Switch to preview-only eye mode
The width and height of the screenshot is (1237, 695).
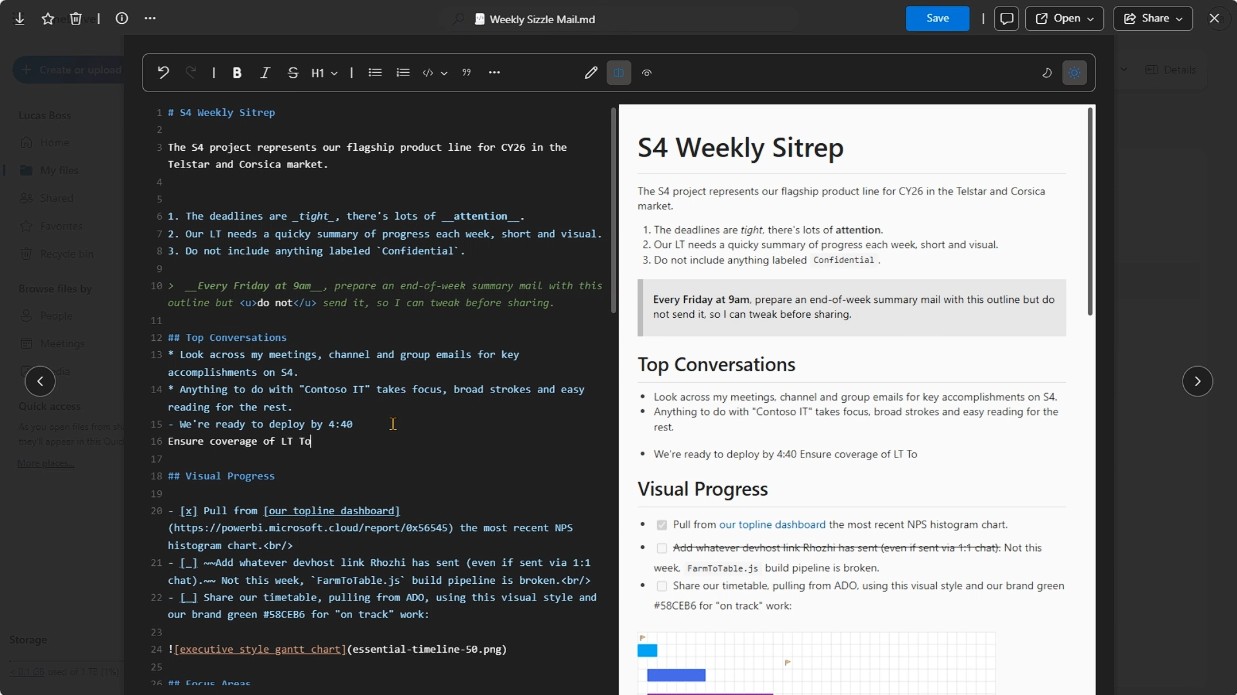pos(647,72)
